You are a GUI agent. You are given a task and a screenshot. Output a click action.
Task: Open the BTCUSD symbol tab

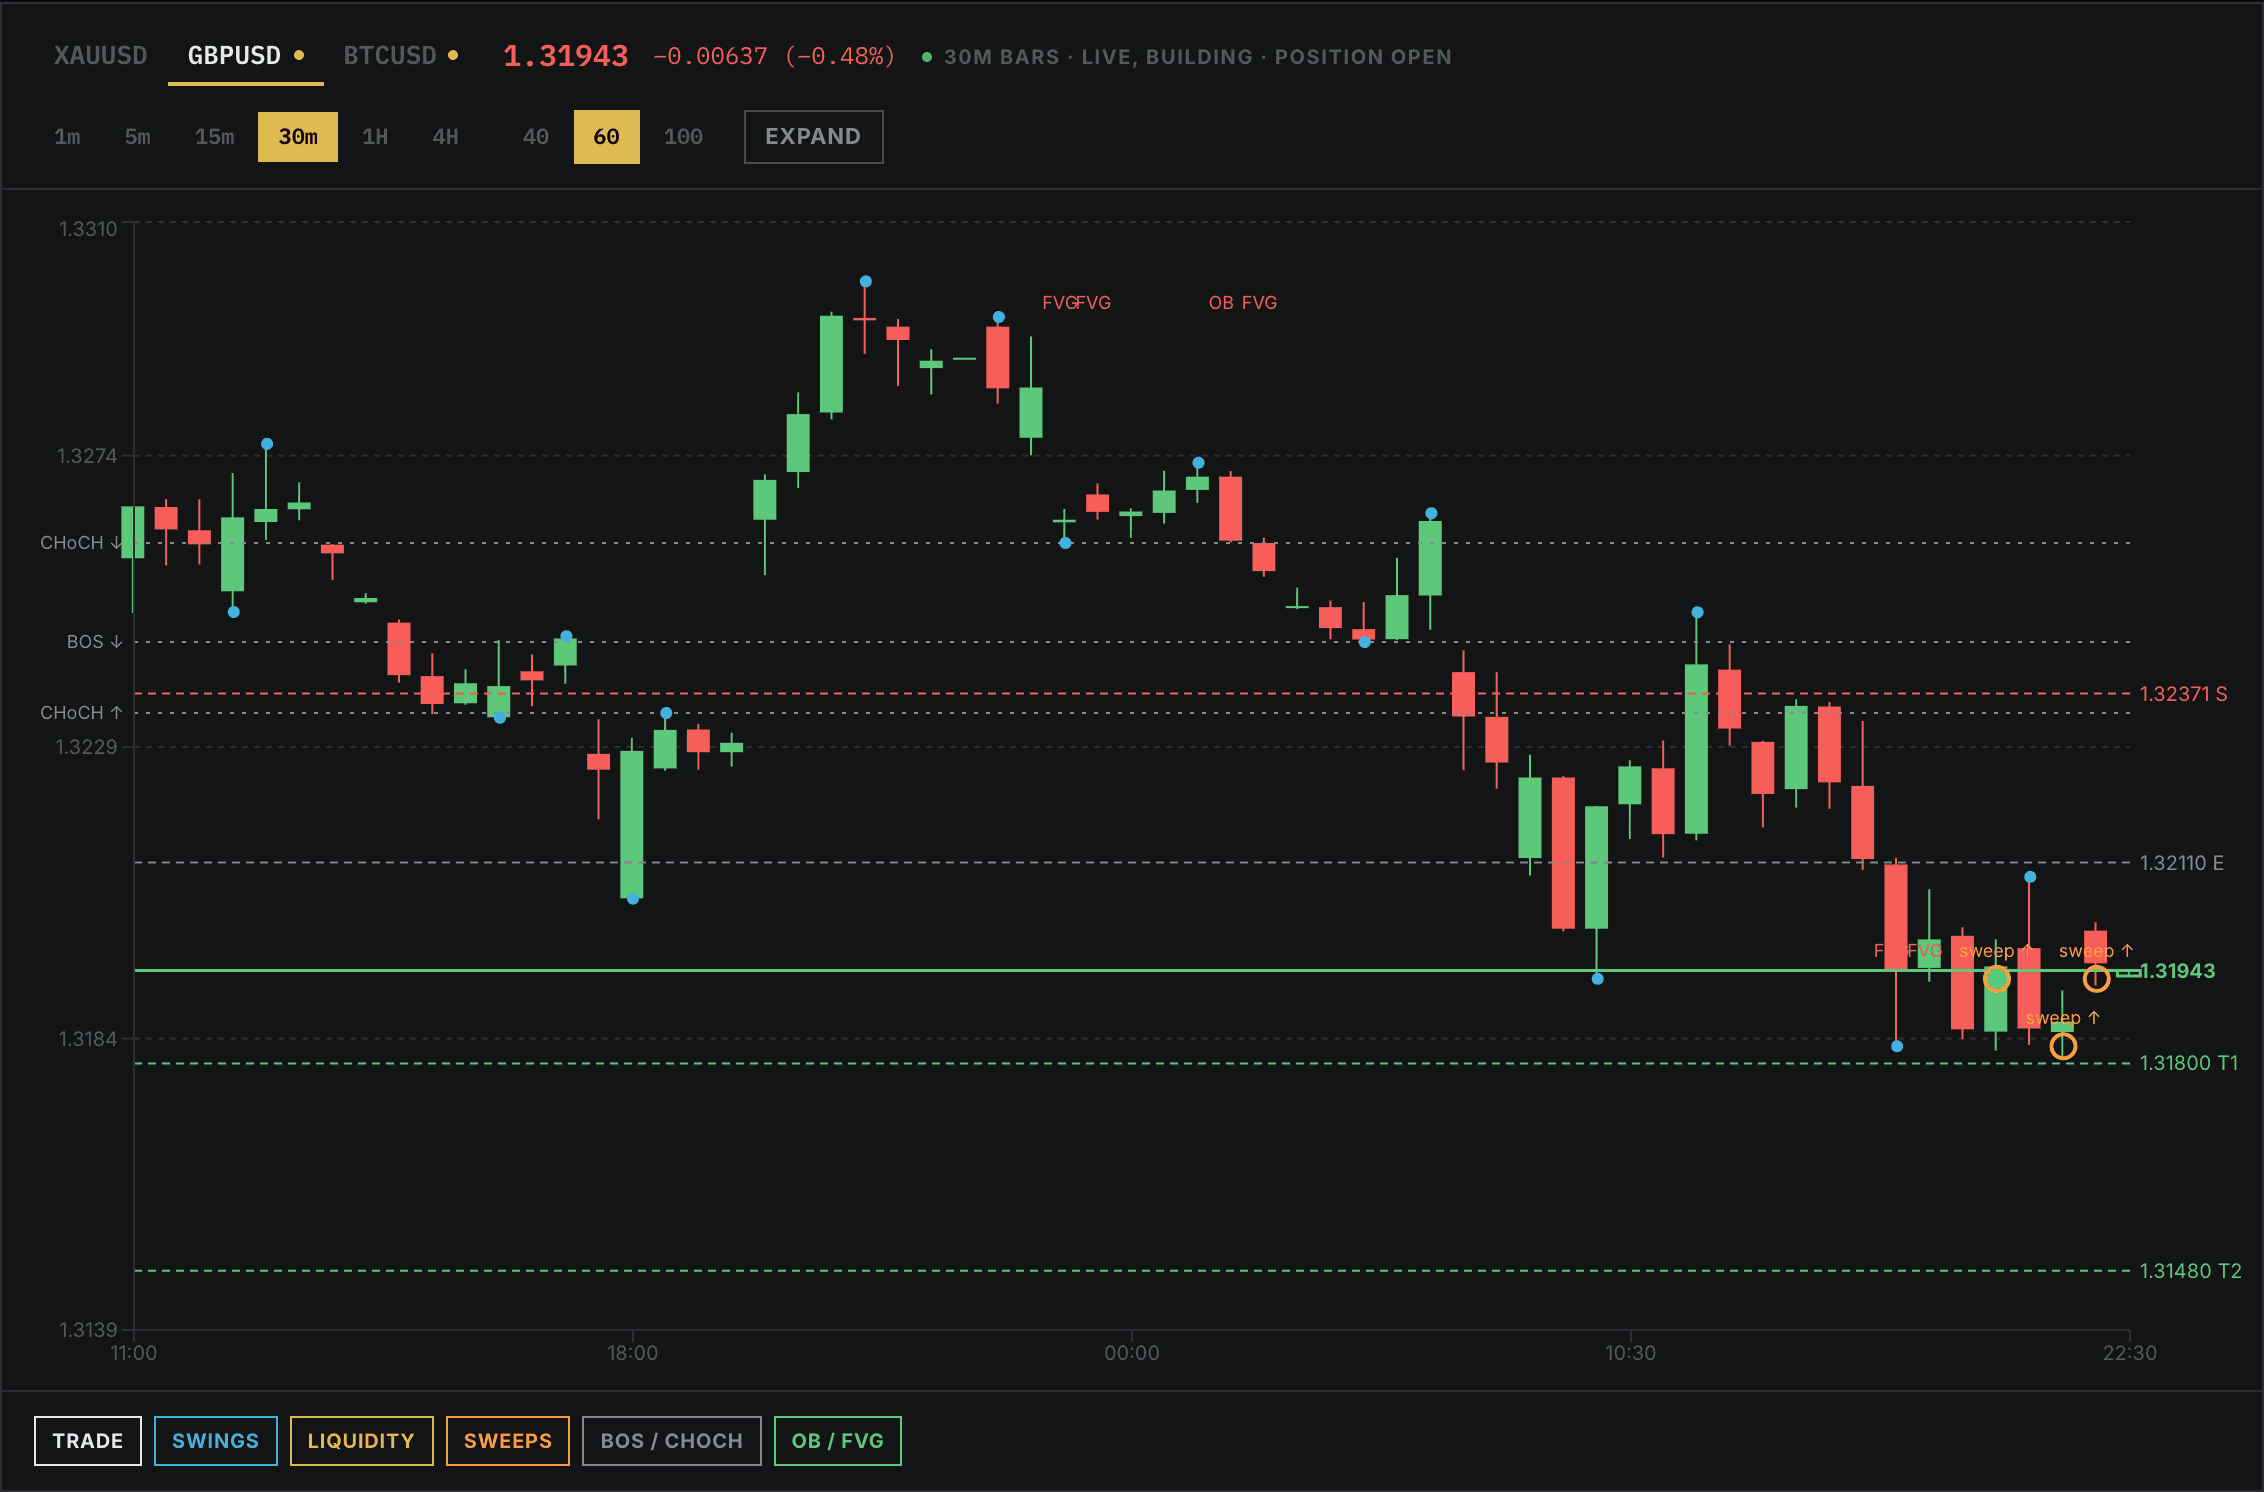[x=400, y=56]
